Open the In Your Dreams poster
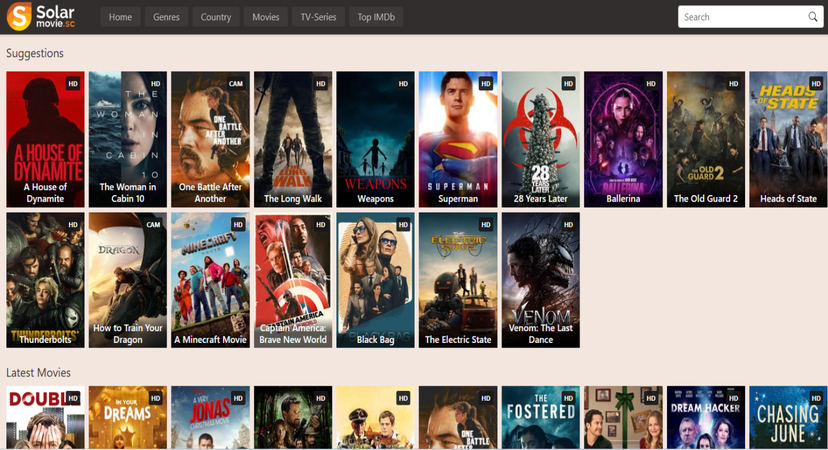The height and width of the screenshot is (450, 828). coord(128,417)
